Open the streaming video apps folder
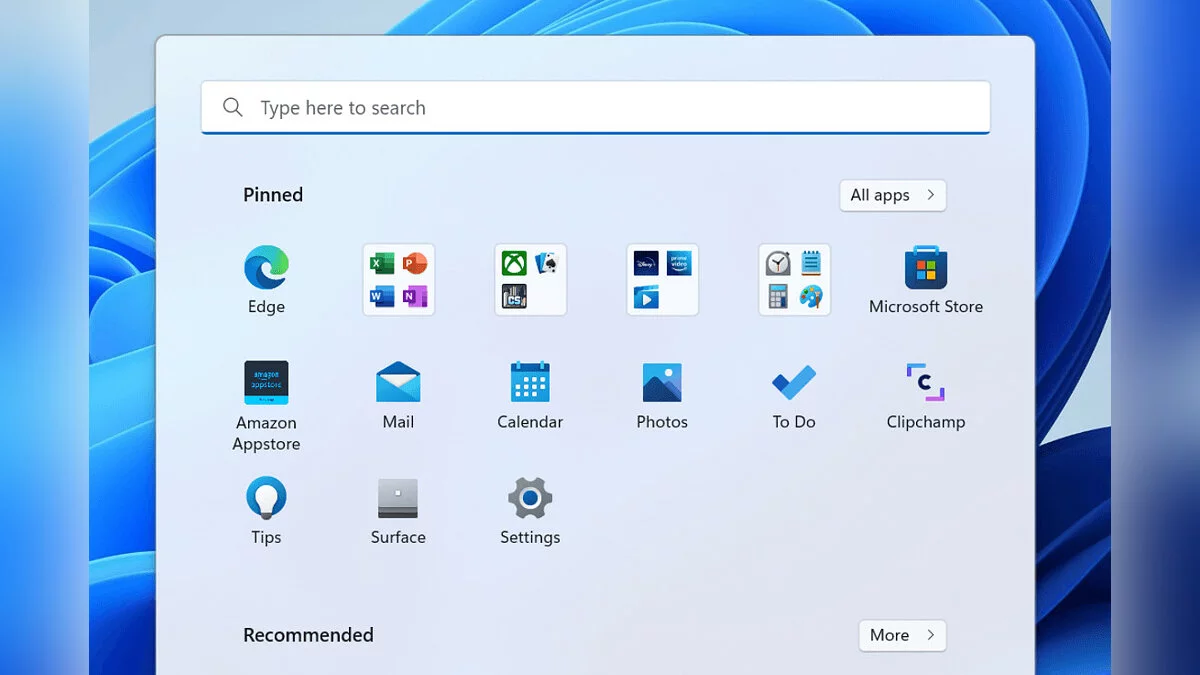 tap(662, 280)
